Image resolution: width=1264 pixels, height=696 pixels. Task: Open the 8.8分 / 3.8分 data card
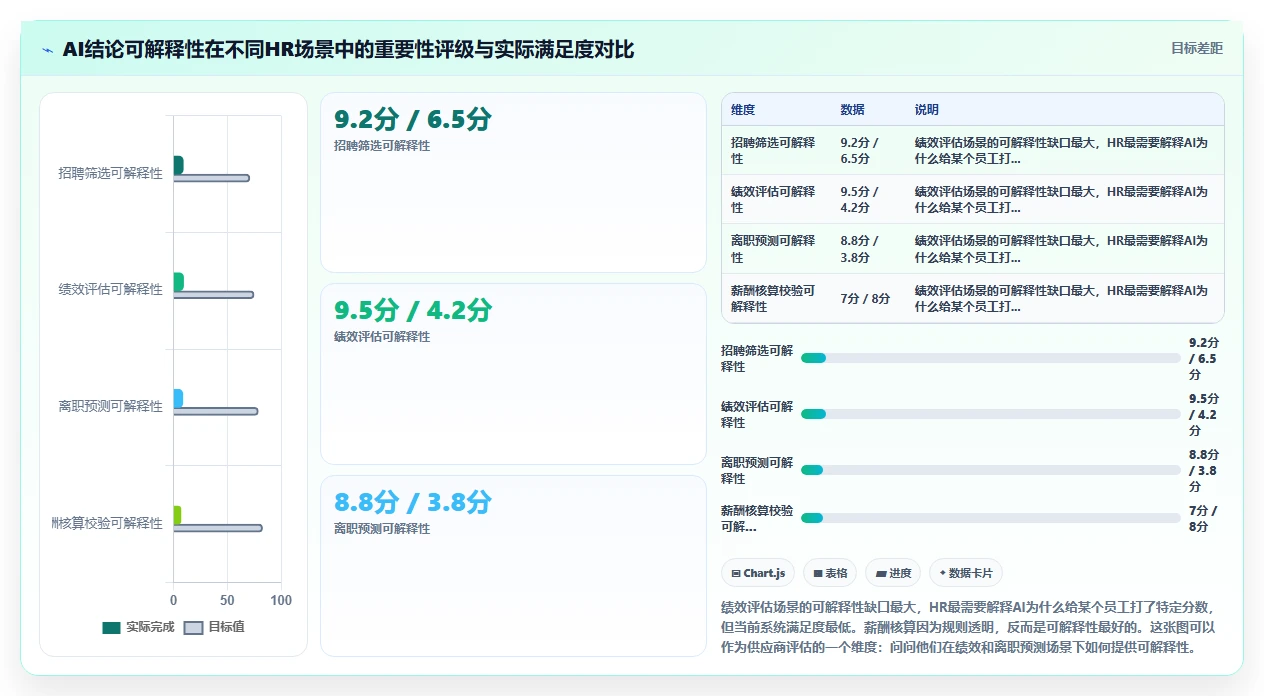click(513, 565)
